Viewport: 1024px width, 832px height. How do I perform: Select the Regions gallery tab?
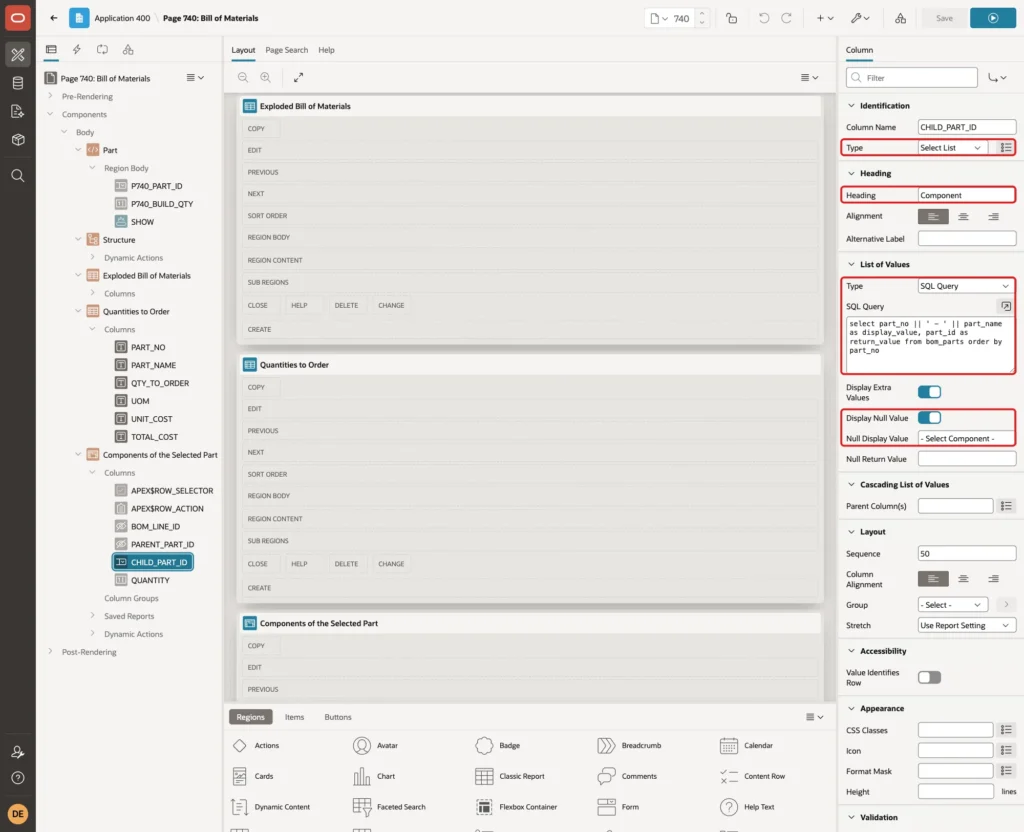pyautogui.click(x=251, y=717)
